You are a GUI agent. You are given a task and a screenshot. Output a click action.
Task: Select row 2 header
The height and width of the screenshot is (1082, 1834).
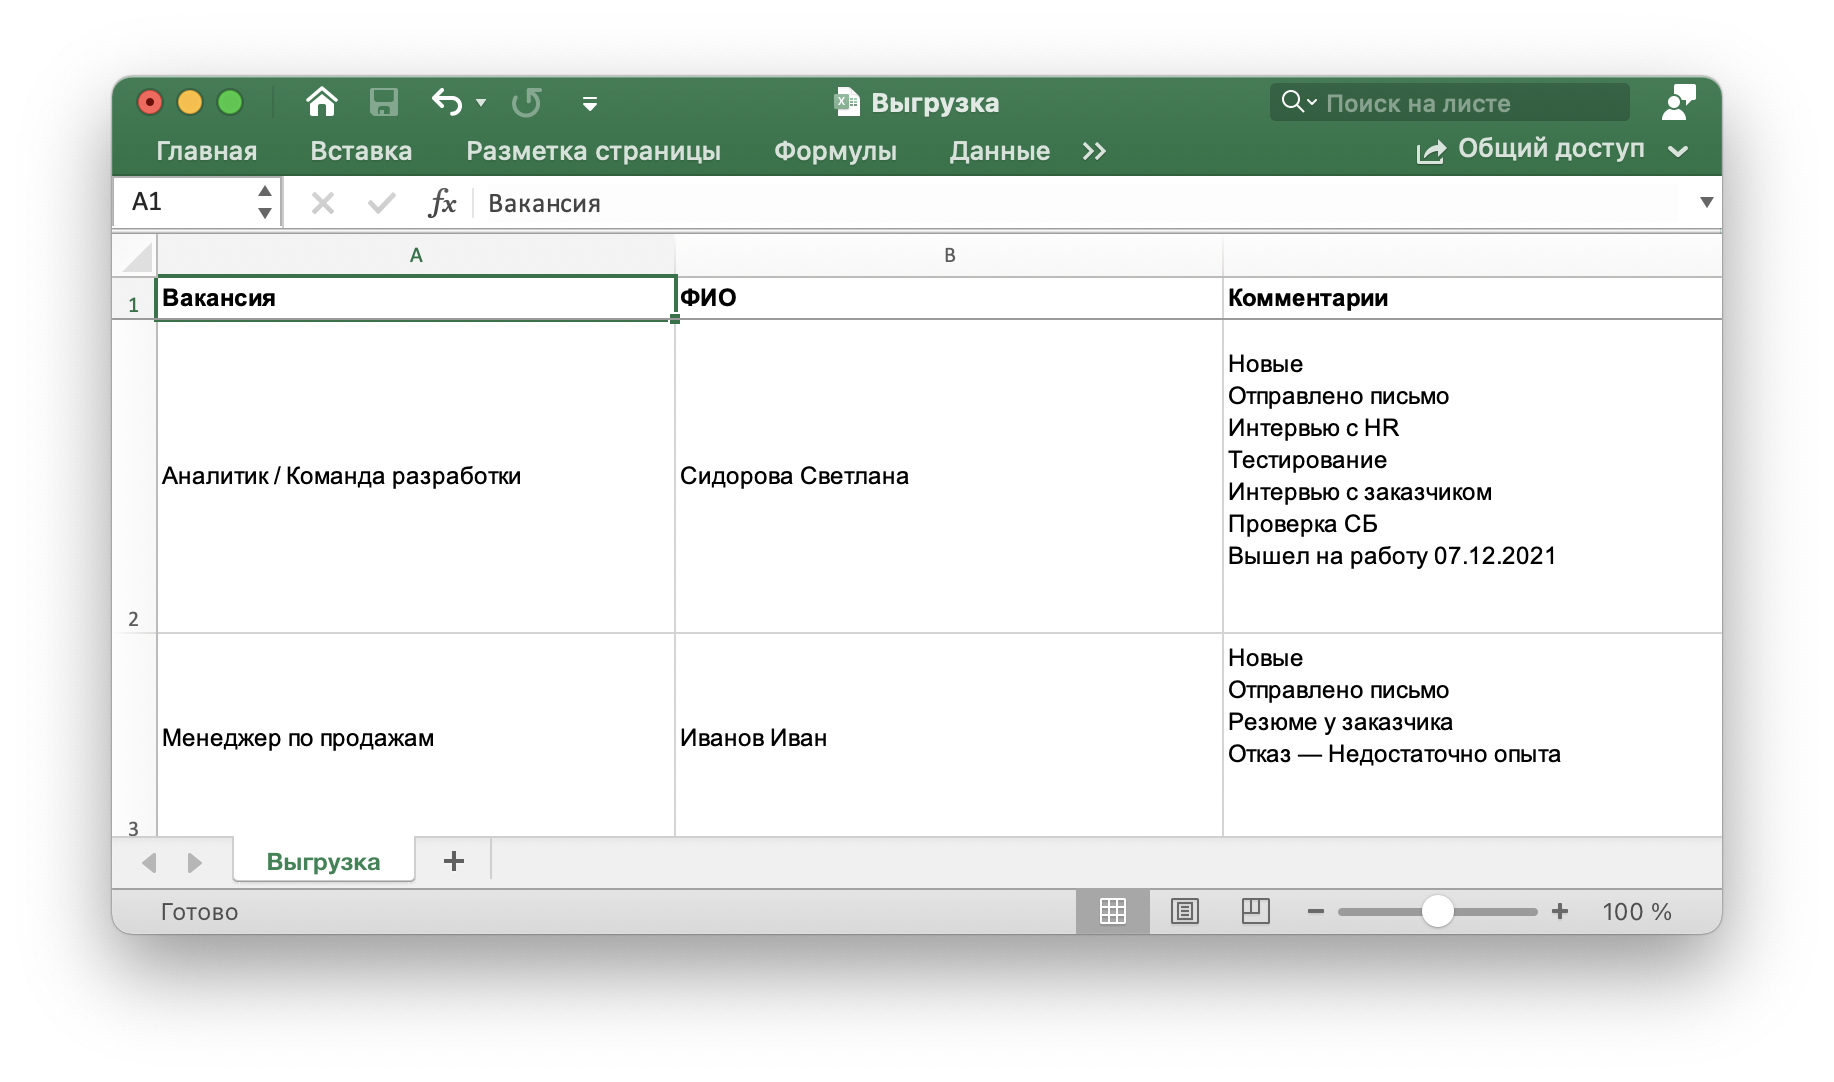pos(134,476)
